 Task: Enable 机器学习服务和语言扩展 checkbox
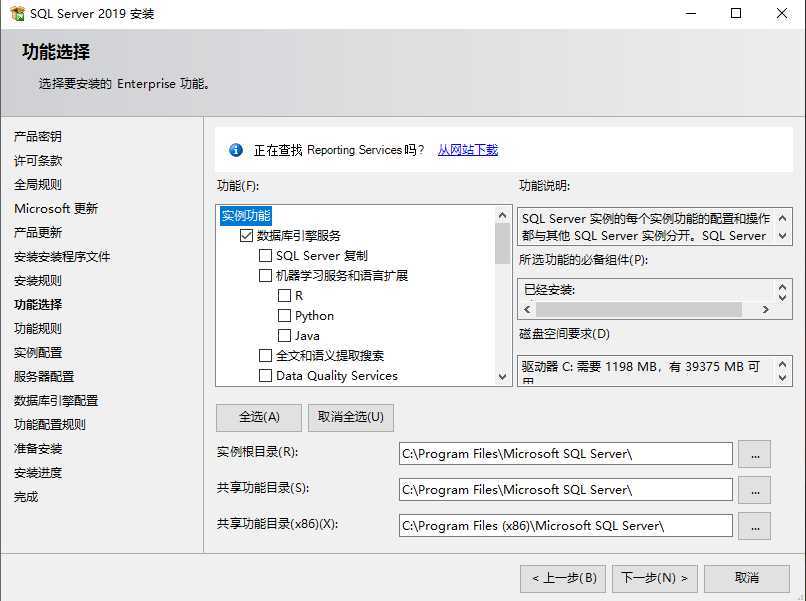(265, 276)
